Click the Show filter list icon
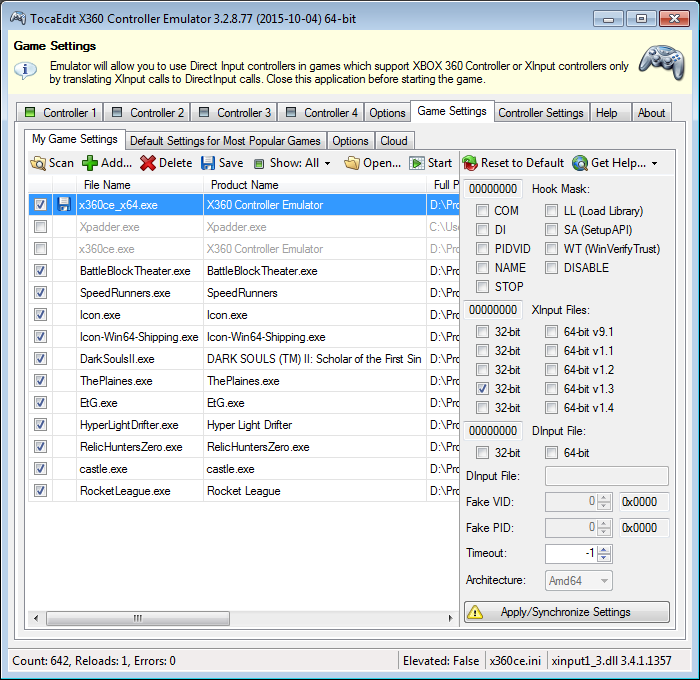This screenshot has height=680, width=700. click(x=259, y=164)
